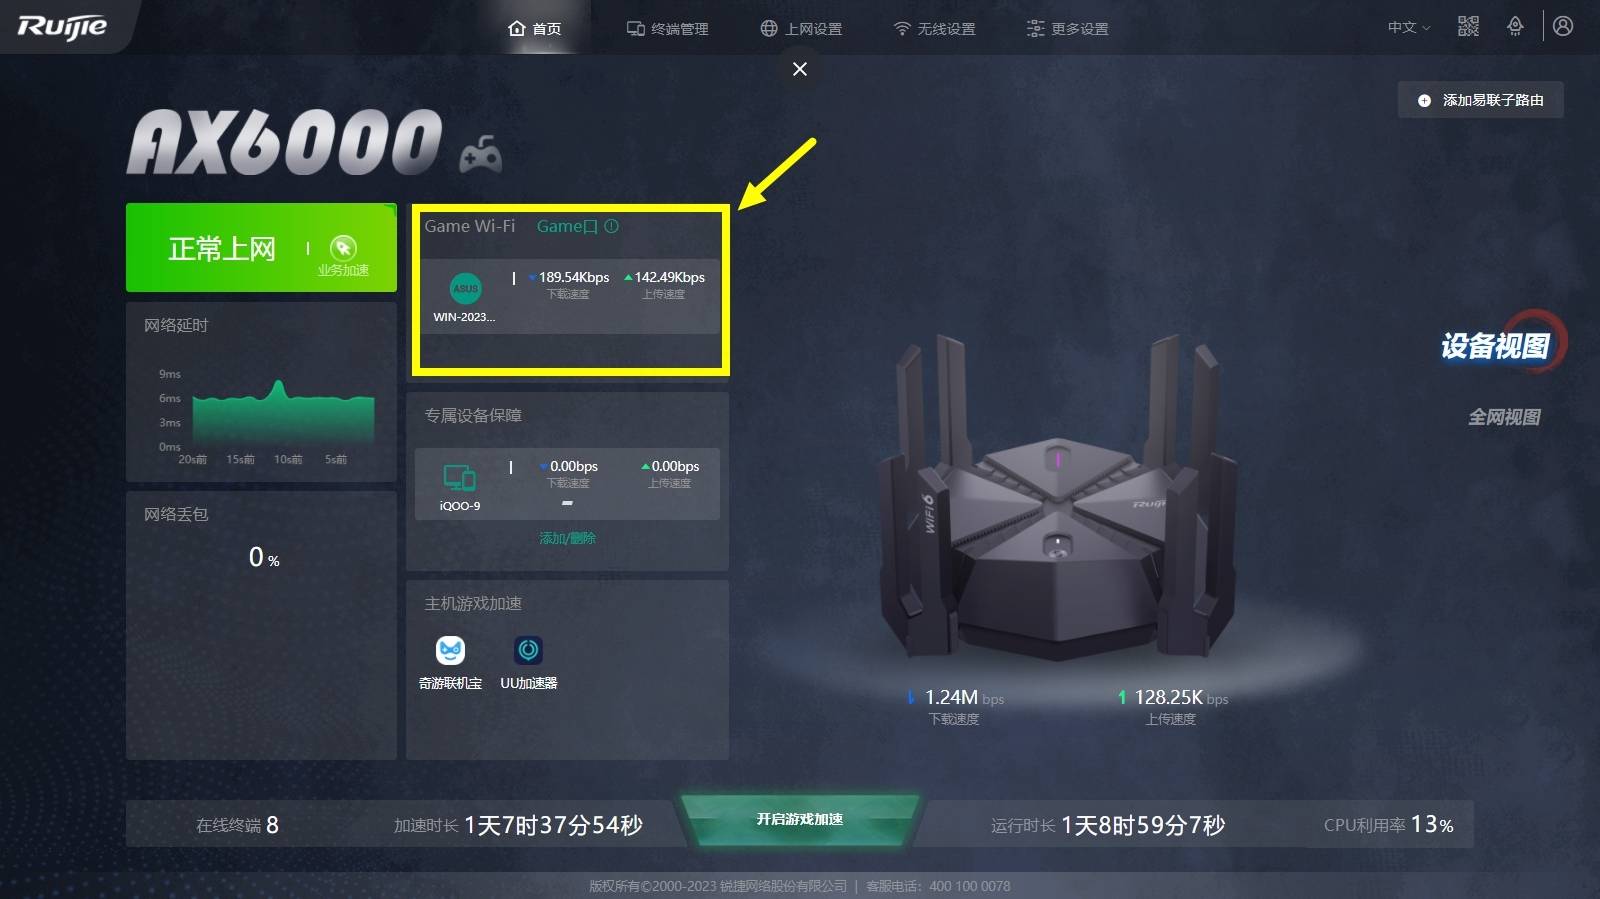Screen dimensions: 1600x899
Task: Click the info icon next to Game口
Action: point(611,226)
